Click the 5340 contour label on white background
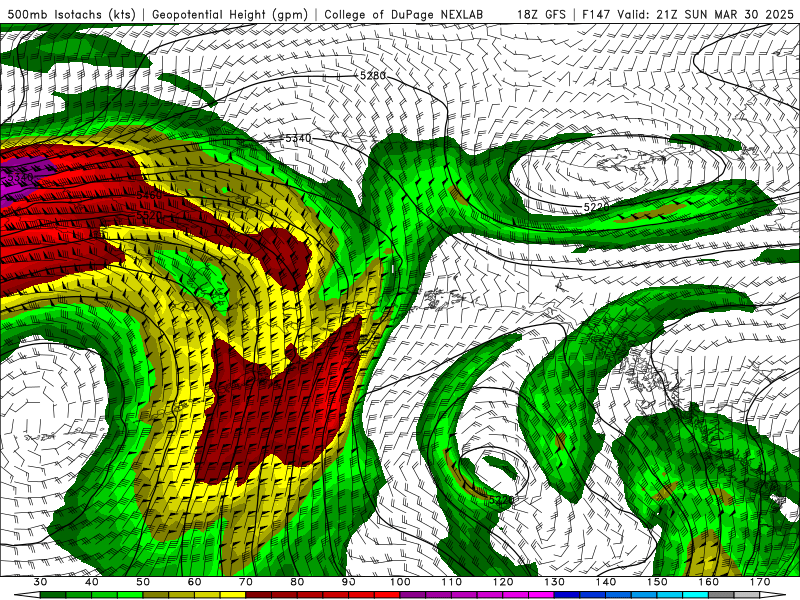This screenshot has height=600, width=800. click(x=297, y=138)
